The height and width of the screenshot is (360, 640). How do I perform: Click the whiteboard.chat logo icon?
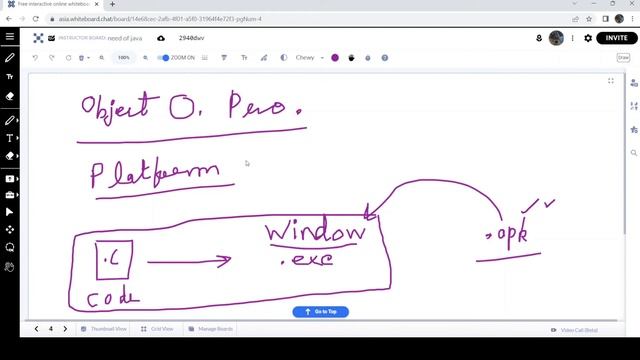pyautogui.click(x=38, y=38)
